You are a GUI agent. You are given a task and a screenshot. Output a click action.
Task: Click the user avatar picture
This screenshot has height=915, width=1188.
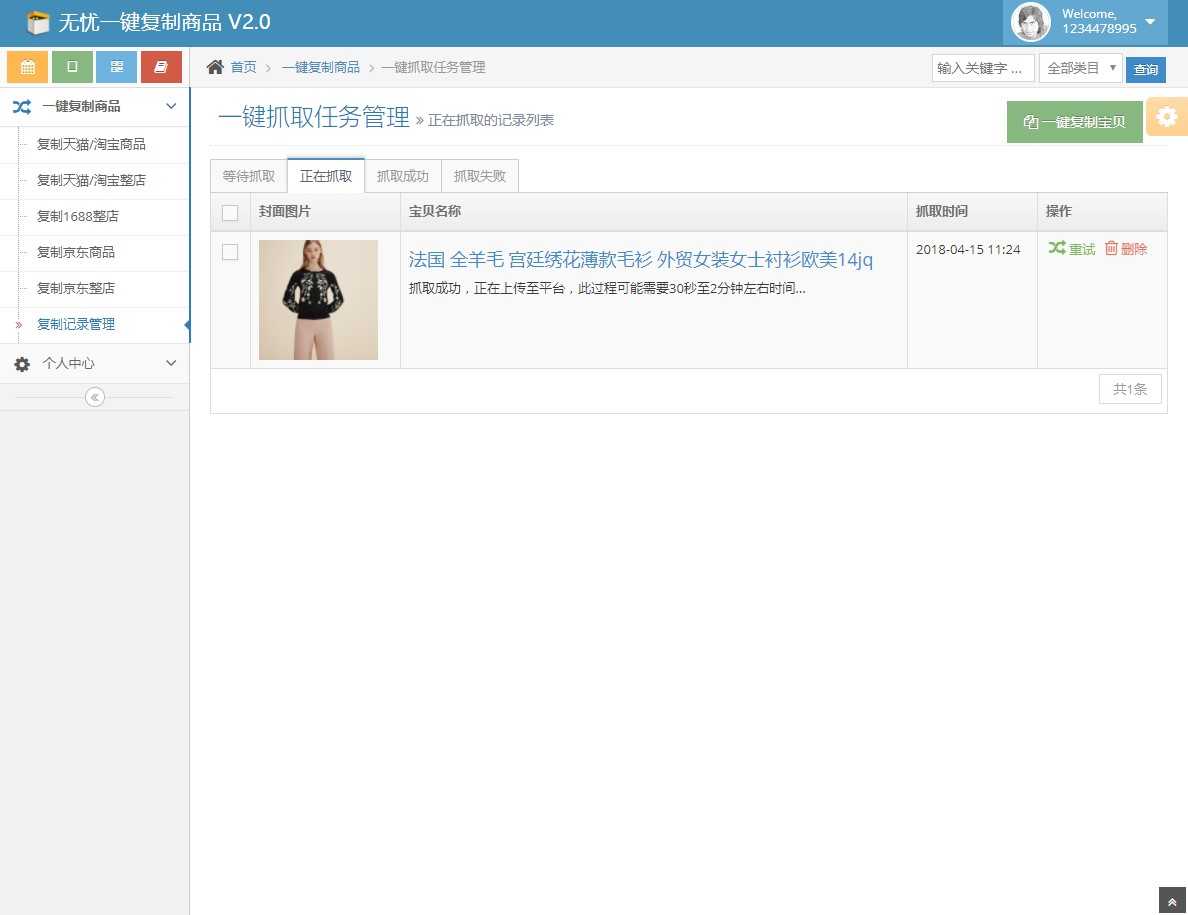(1030, 22)
